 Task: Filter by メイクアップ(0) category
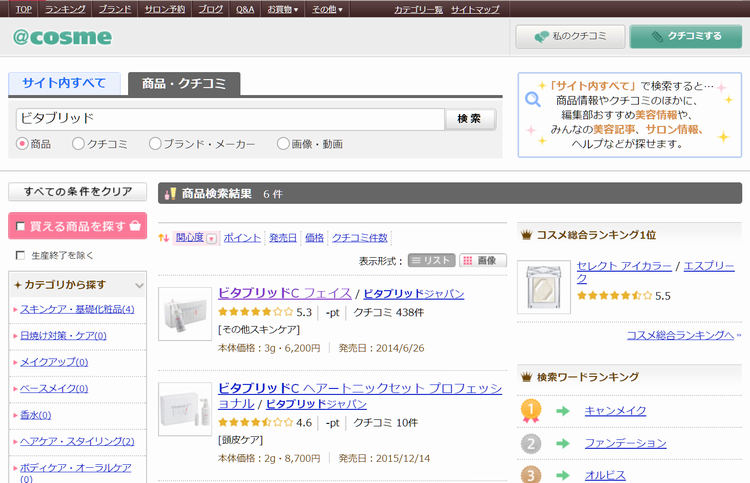[54, 362]
